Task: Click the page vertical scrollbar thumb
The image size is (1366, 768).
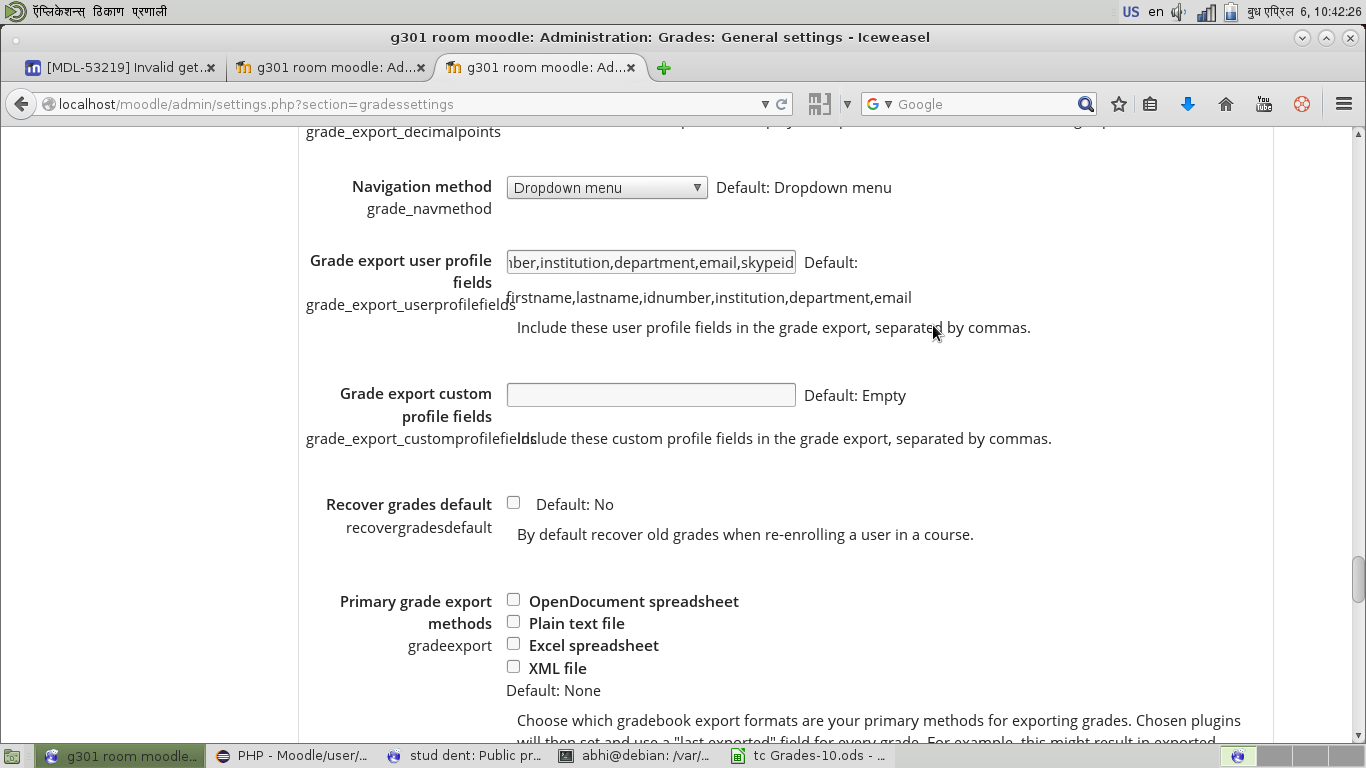Action: click(1358, 579)
